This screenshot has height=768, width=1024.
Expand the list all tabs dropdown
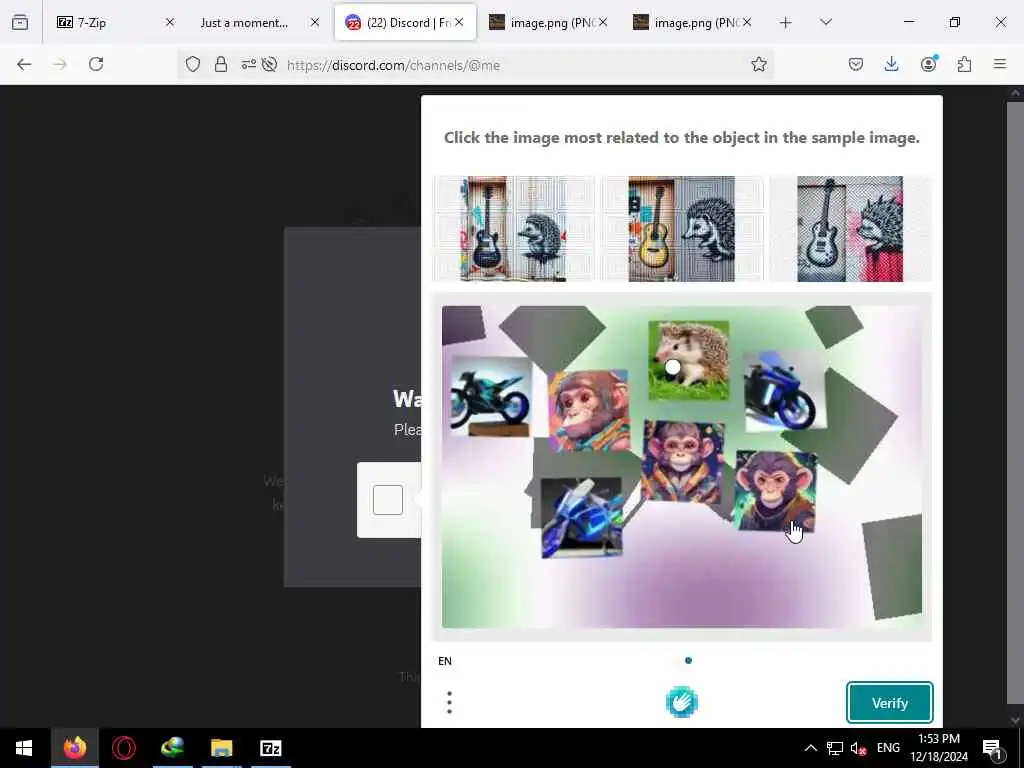[x=826, y=23]
